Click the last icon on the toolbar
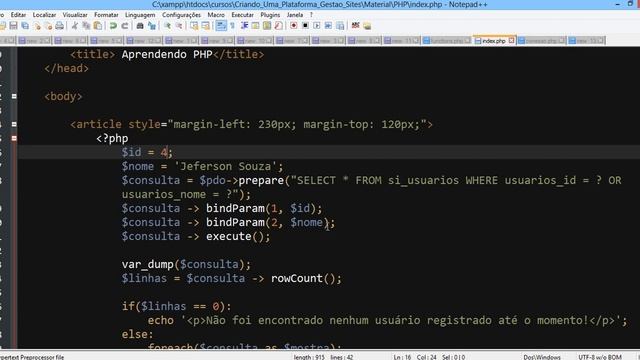The height and width of the screenshot is (360, 640). [x=367, y=26]
